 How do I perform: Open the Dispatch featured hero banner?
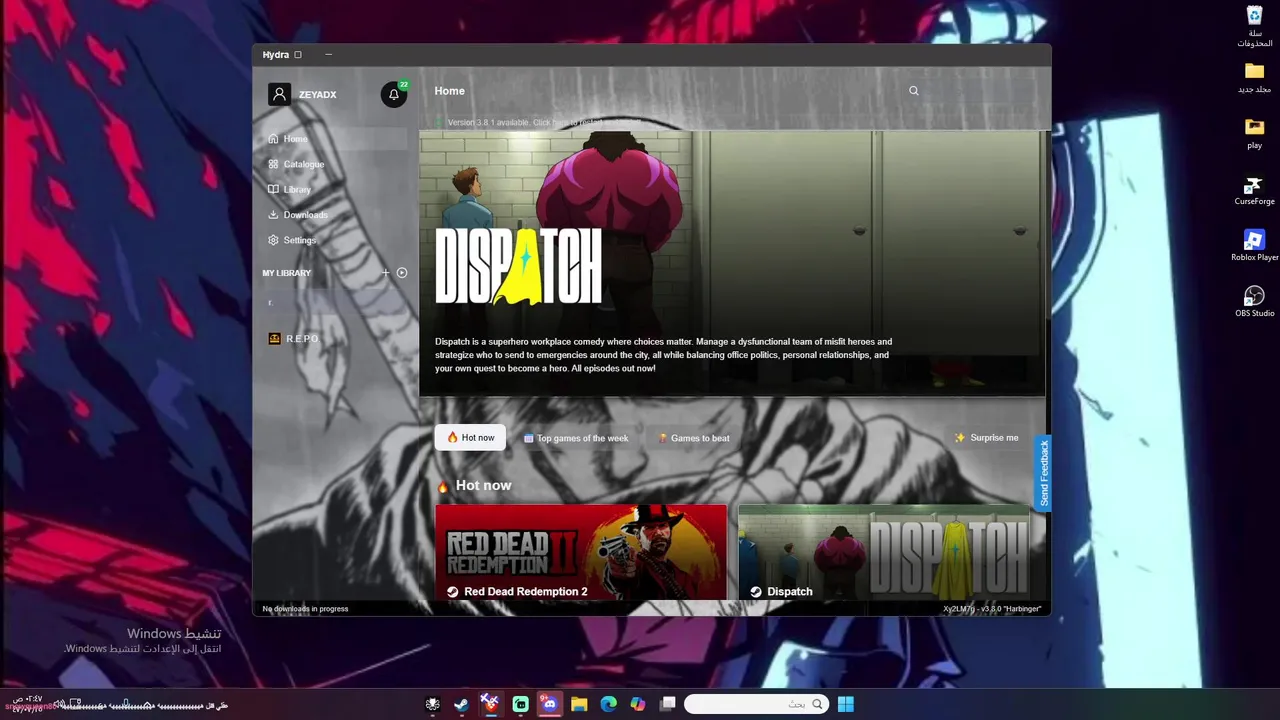coord(732,264)
